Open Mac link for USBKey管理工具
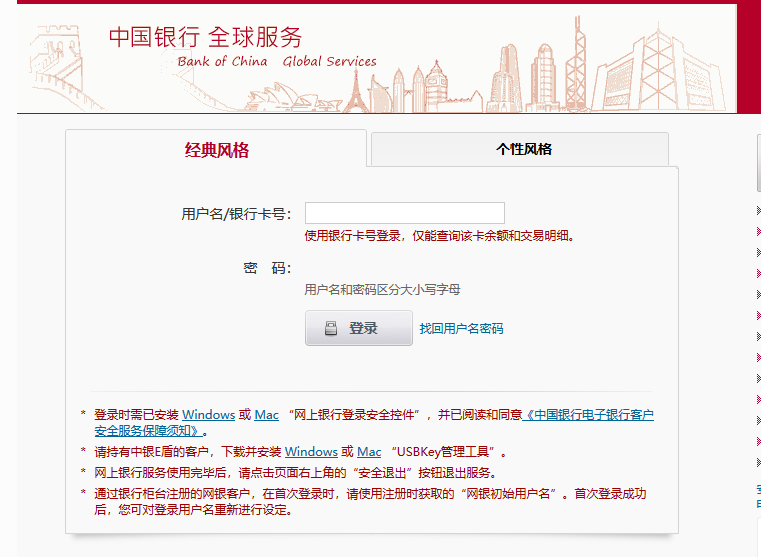 (369, 452)
